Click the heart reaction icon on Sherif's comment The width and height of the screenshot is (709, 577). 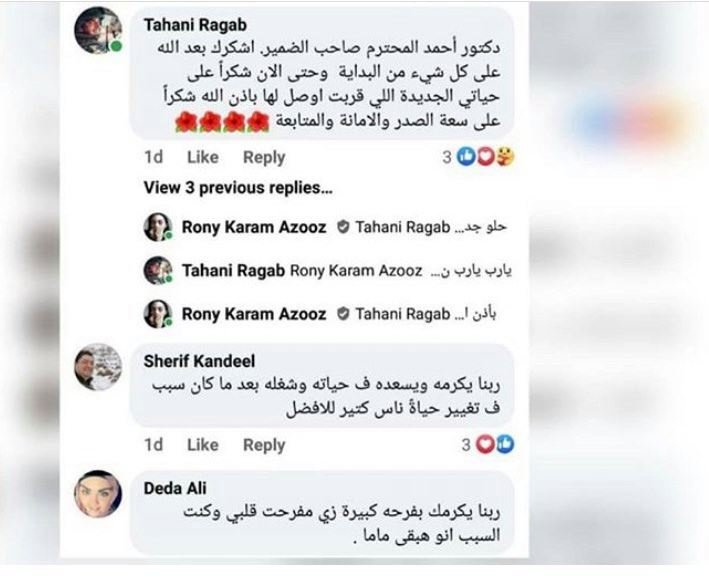coord(485,445)
